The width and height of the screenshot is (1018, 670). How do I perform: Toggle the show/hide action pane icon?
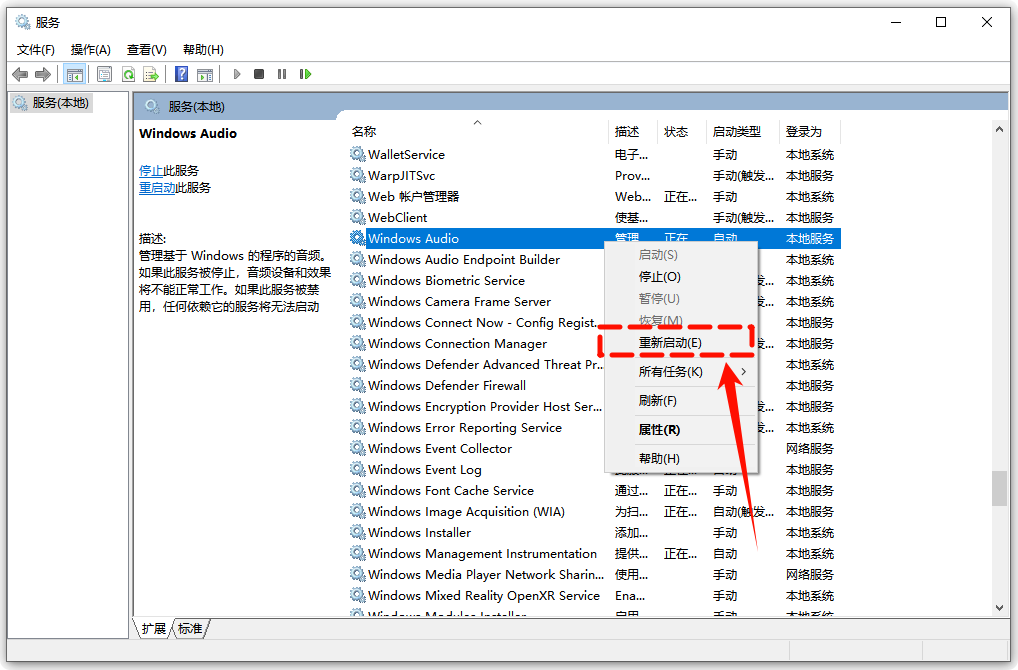click(205, 75)
